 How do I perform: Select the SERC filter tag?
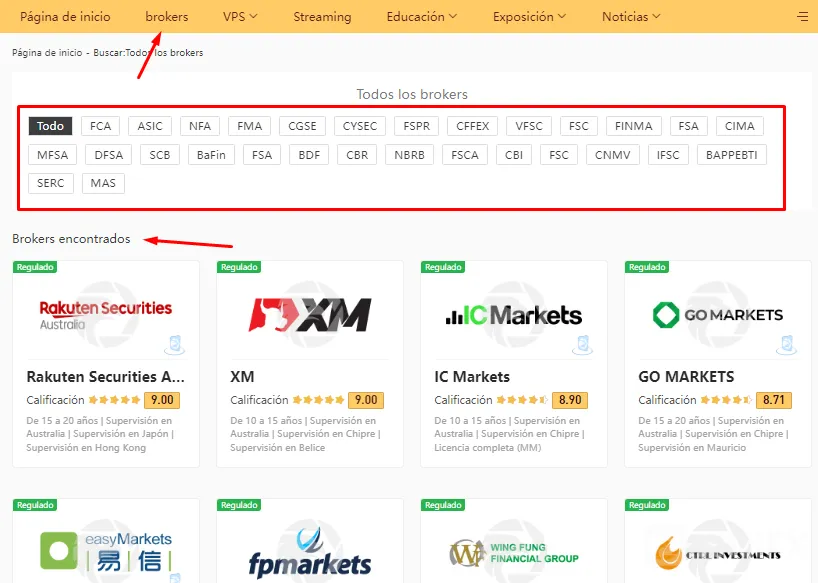(x=51, y=184)
